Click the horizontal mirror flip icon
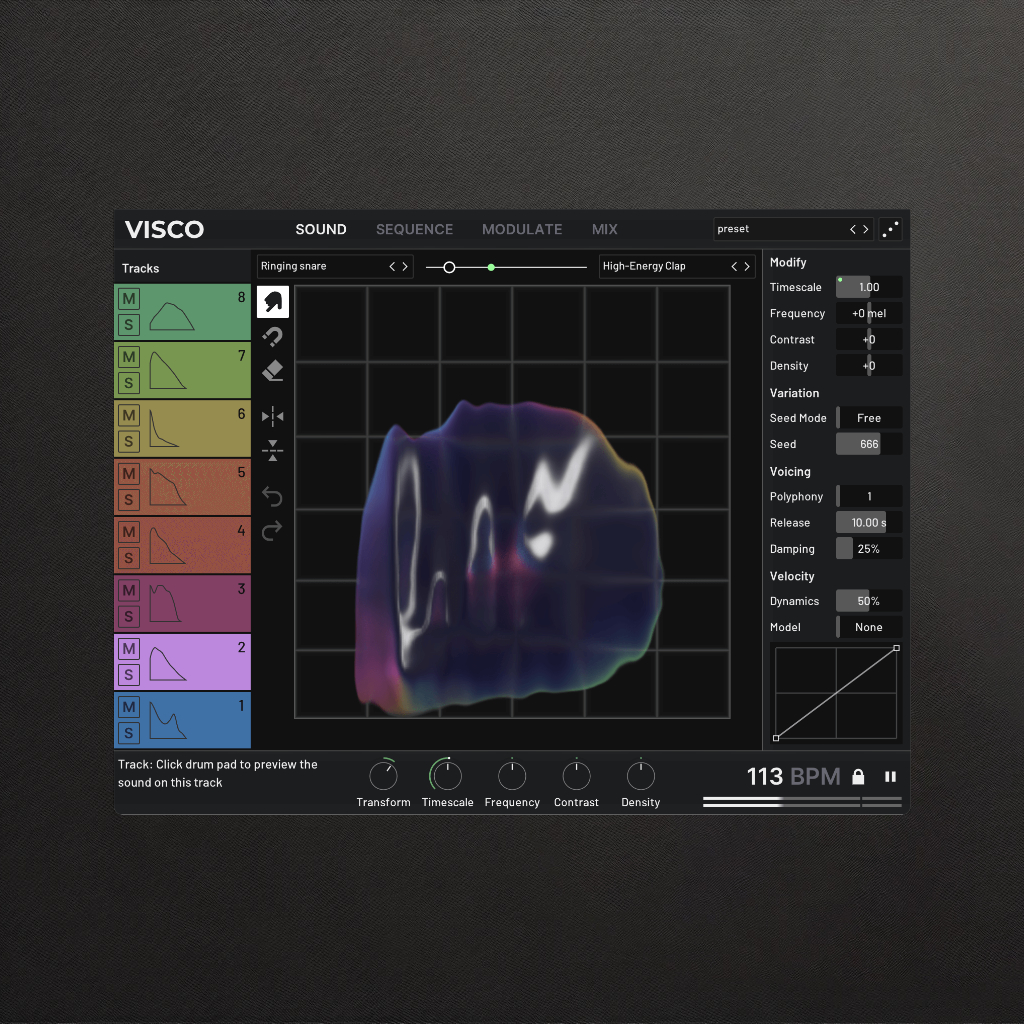Screen dimensions: 1024x1024 tap(272, 416)
